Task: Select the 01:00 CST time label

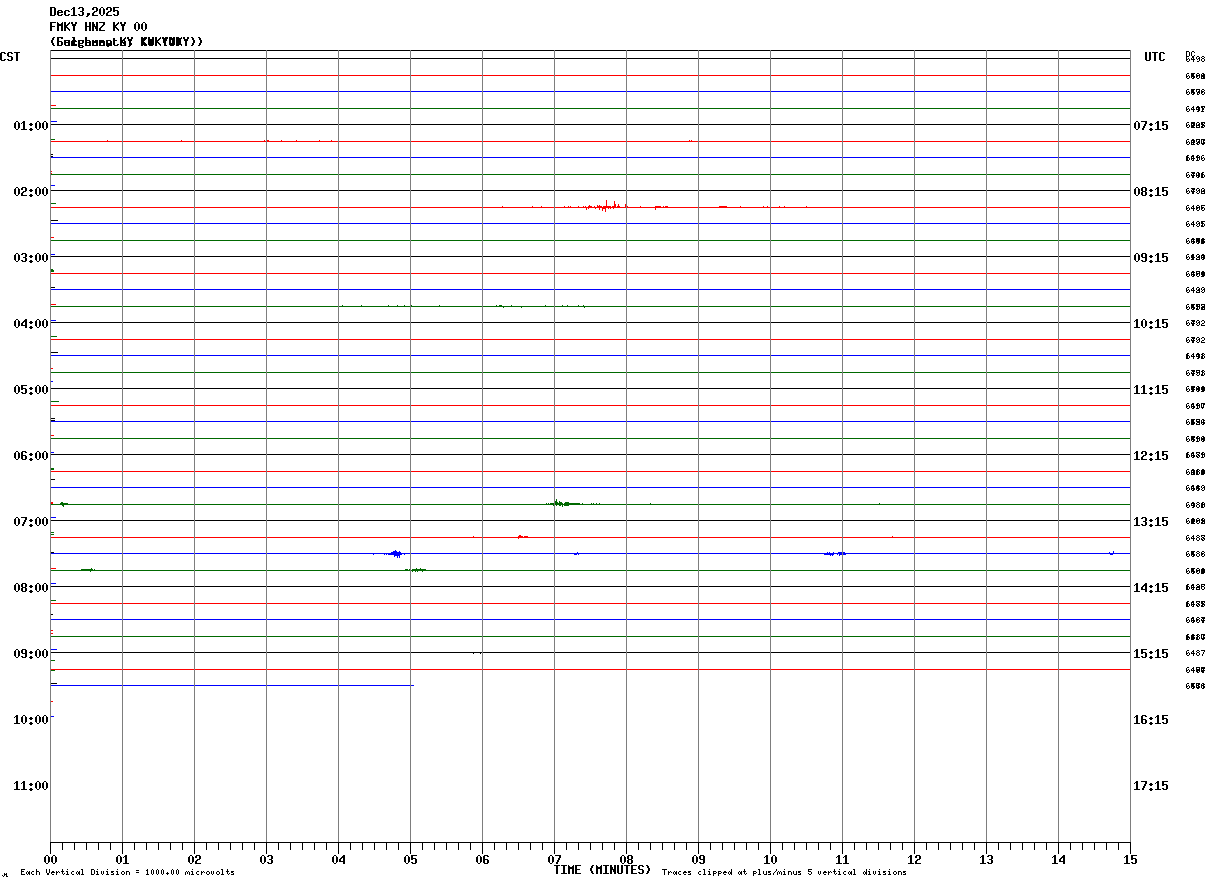Action: coord(31,125)
